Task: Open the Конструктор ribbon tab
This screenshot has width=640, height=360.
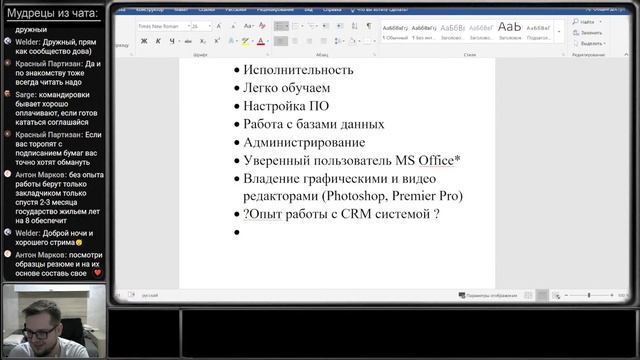Action: pyautogui.click(x=150, y=9)
